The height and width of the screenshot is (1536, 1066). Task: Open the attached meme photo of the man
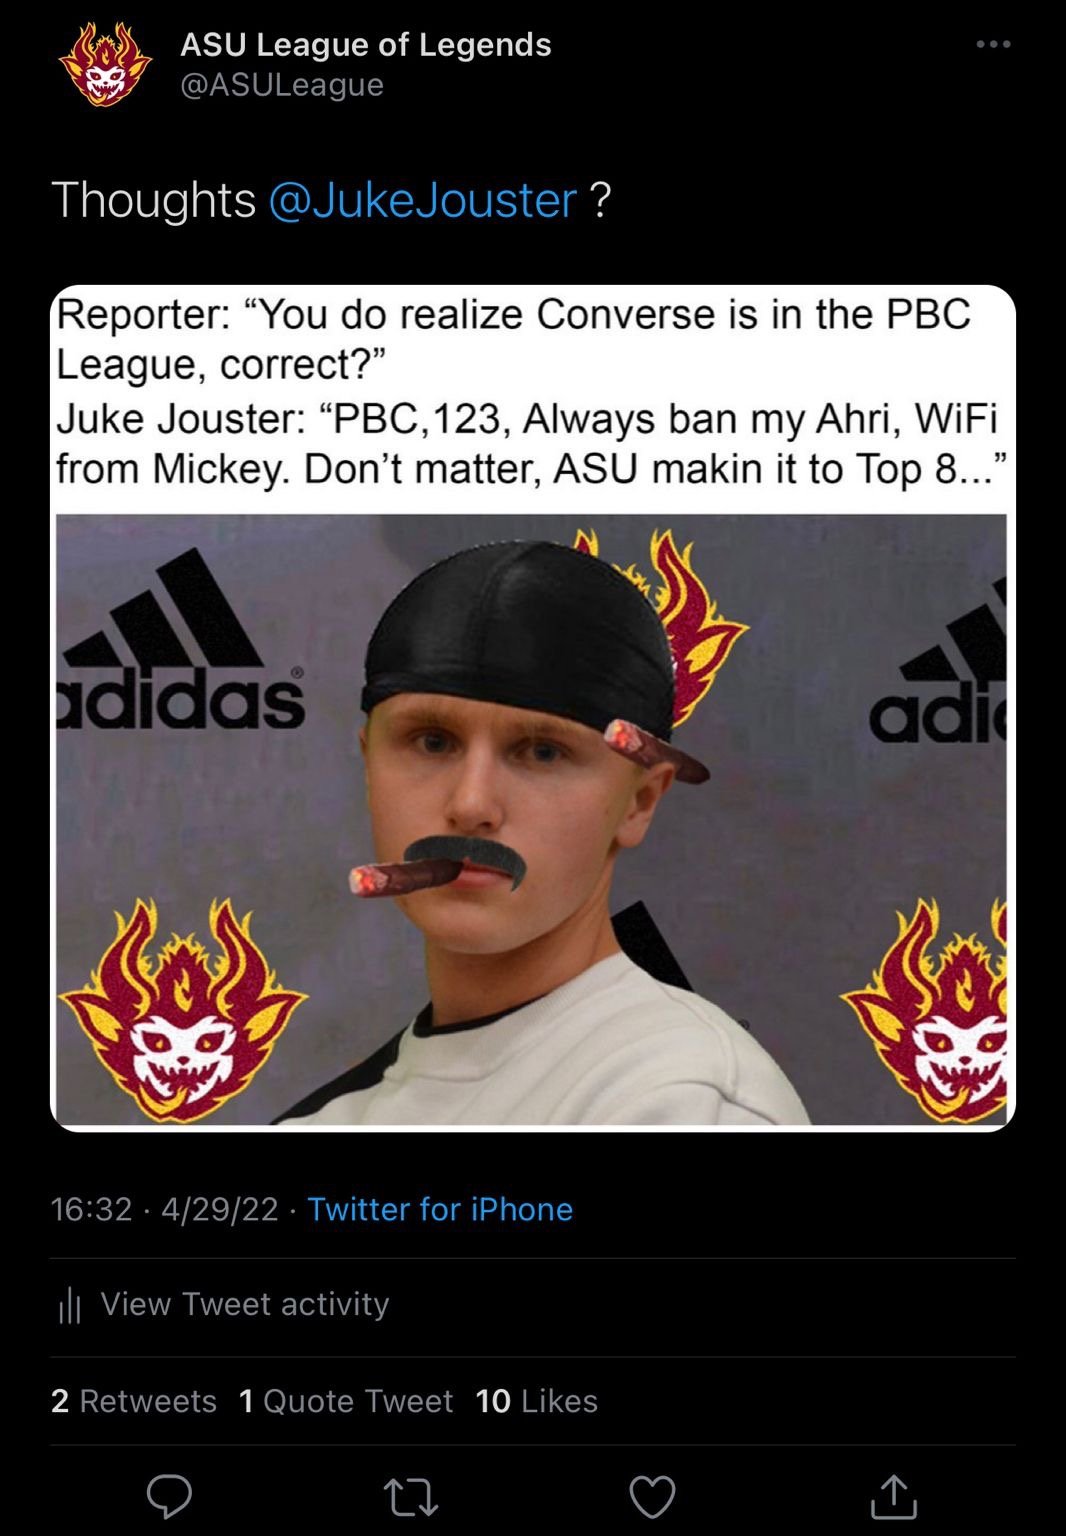click(531, 819)
